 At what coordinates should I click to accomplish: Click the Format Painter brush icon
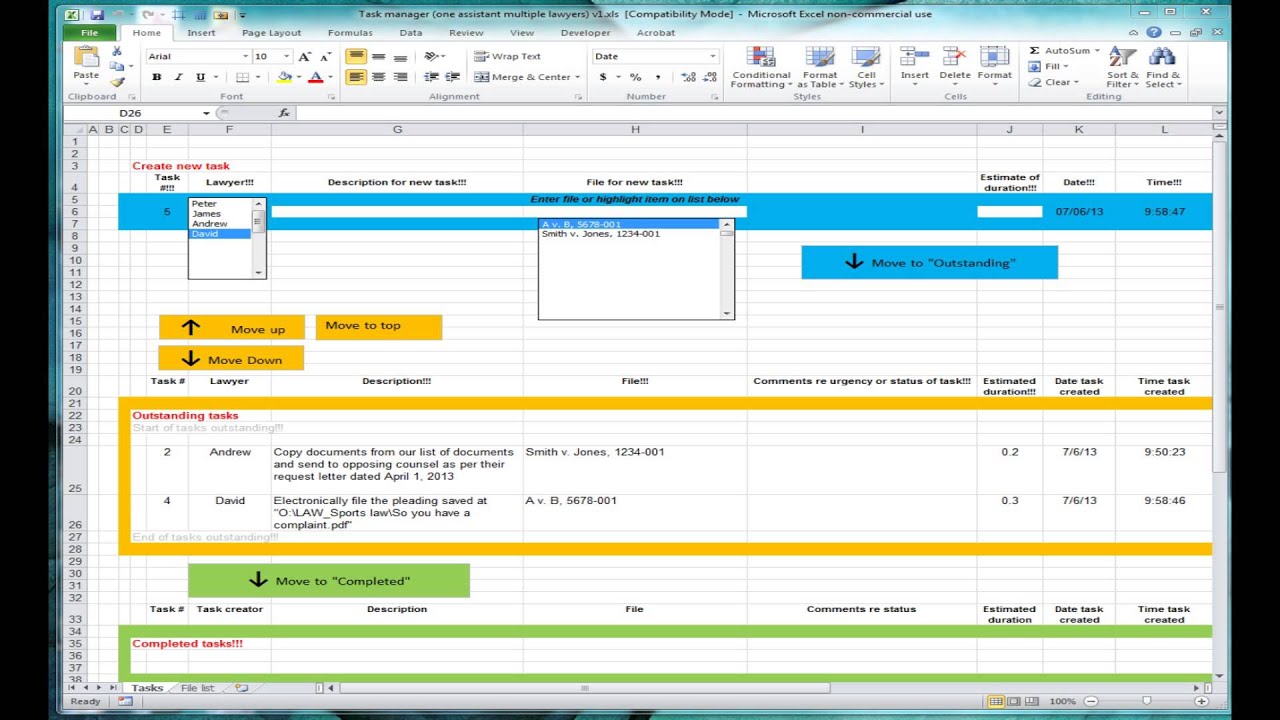click(x=117, y=83)
